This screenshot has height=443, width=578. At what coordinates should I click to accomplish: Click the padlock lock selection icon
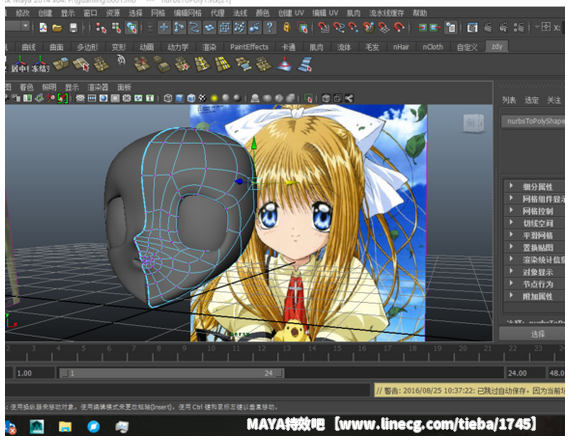coord(286,28)
